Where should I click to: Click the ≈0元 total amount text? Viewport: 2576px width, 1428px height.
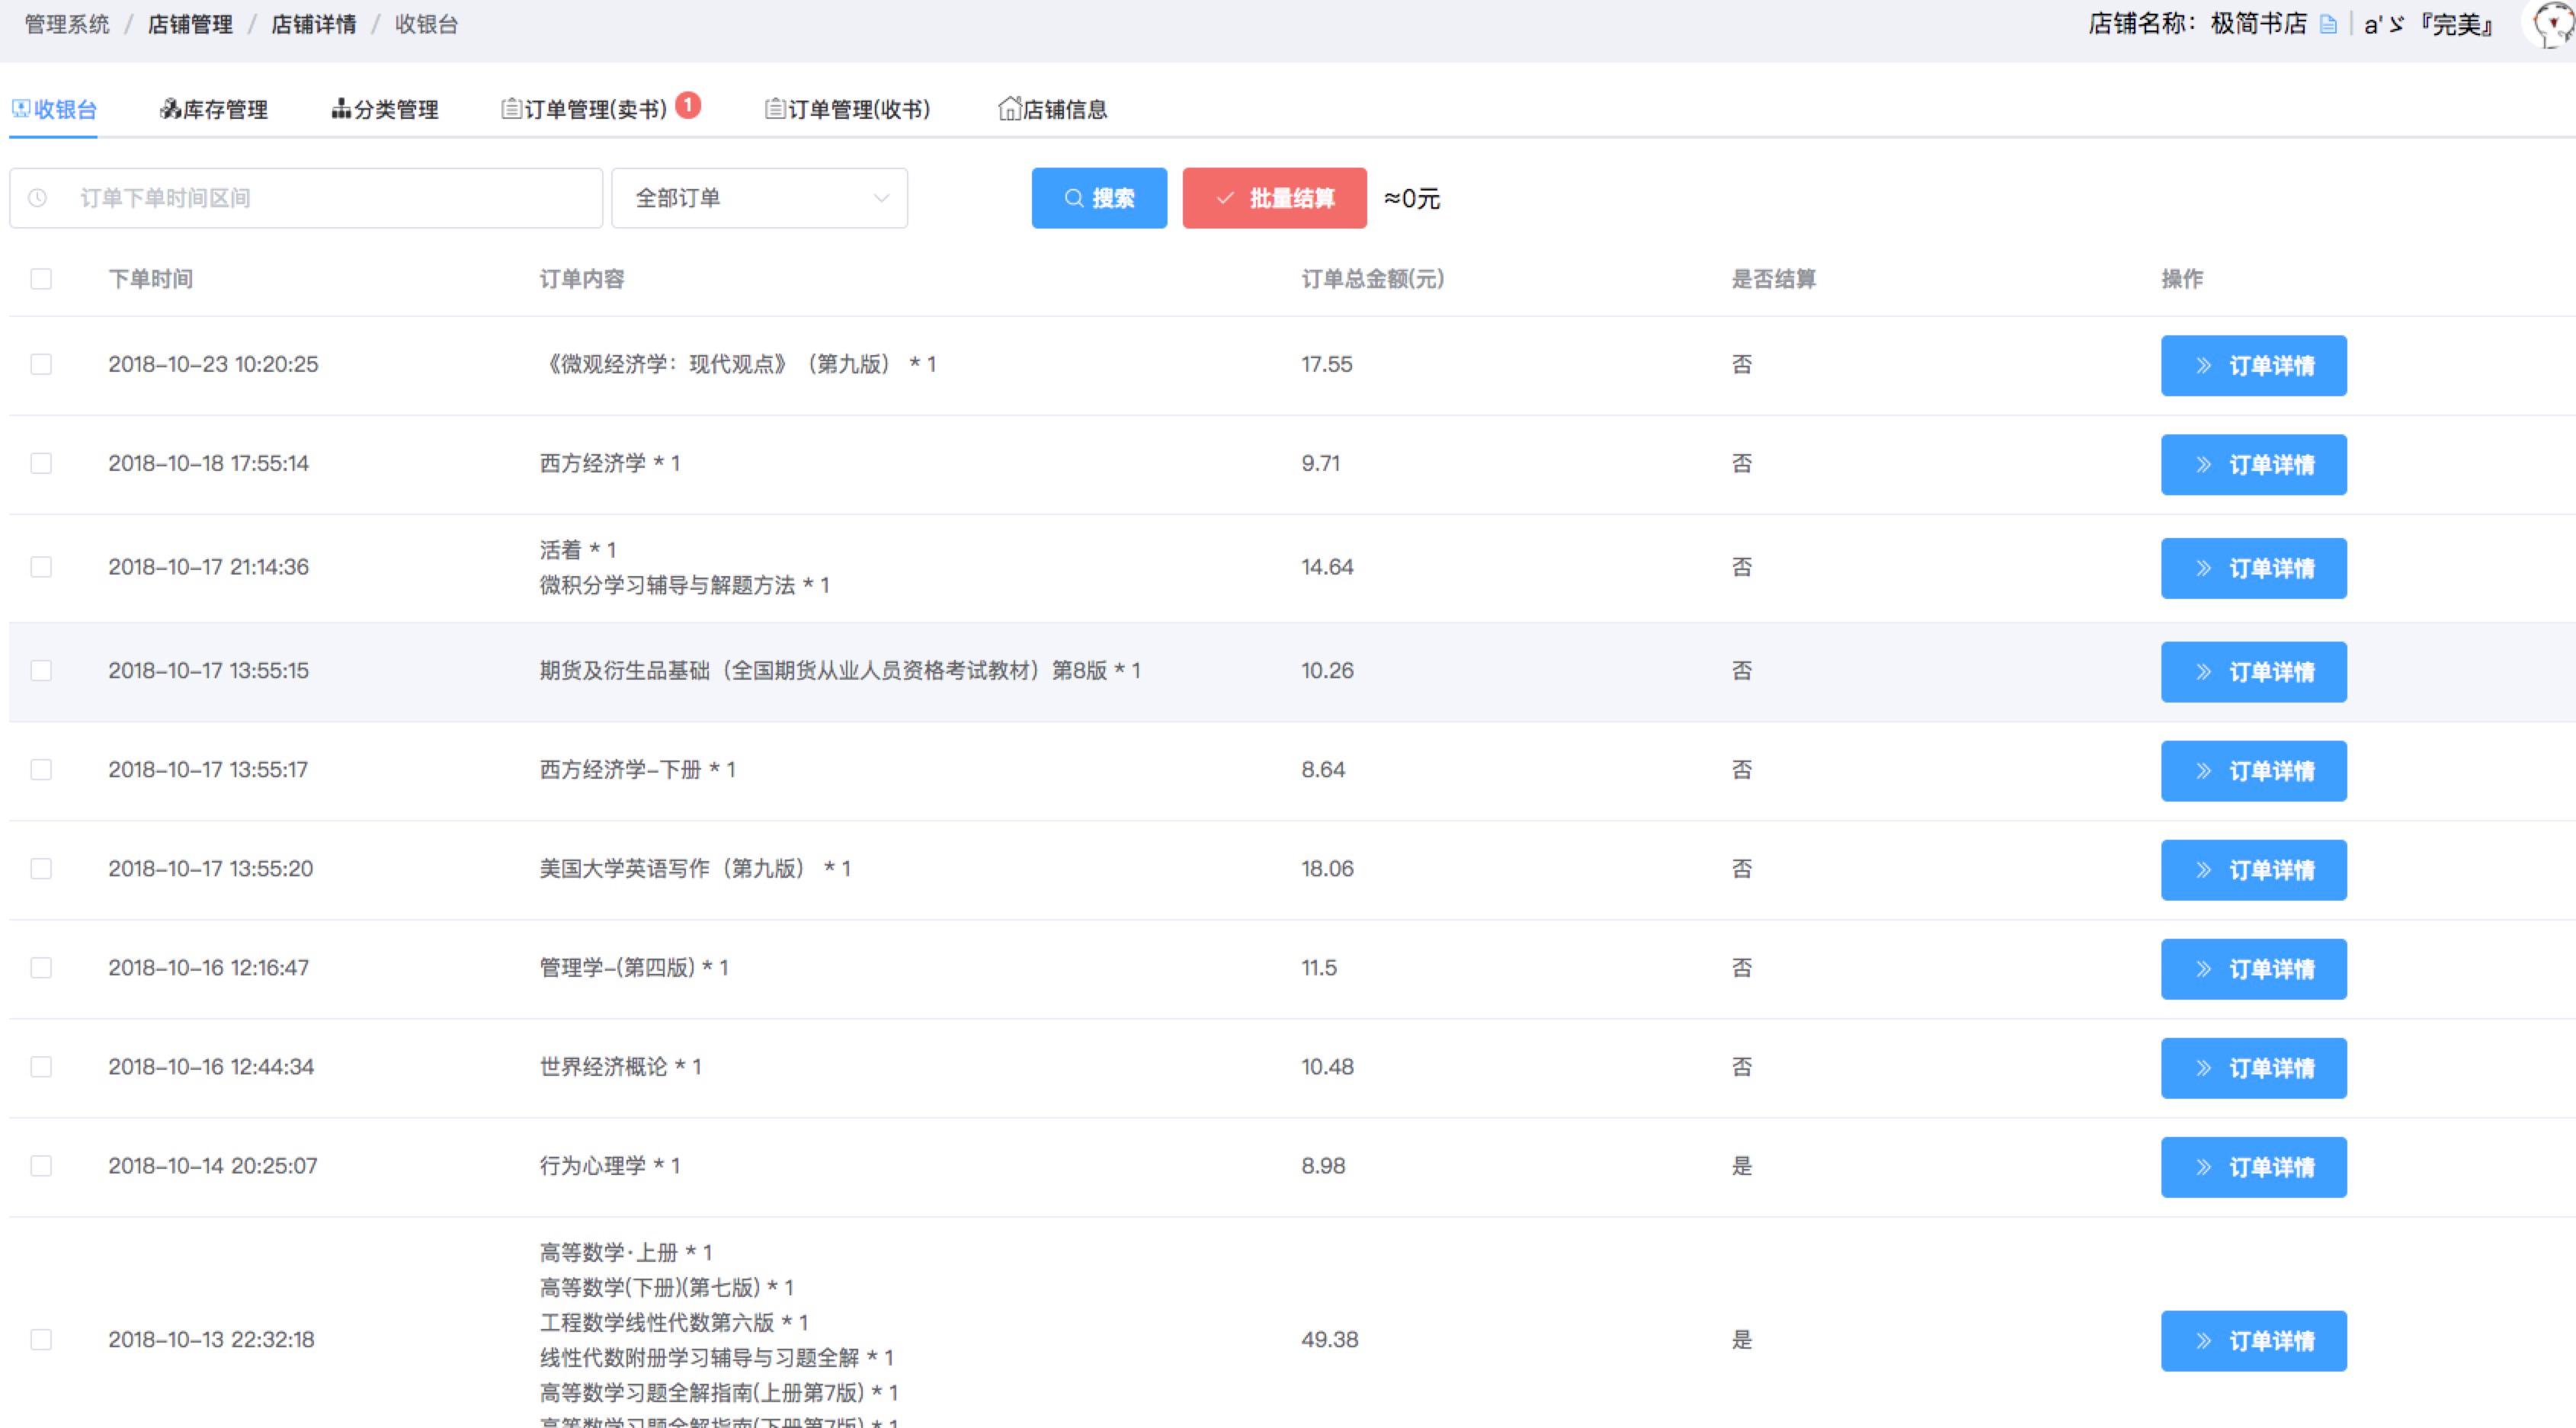pos(1412,198)
